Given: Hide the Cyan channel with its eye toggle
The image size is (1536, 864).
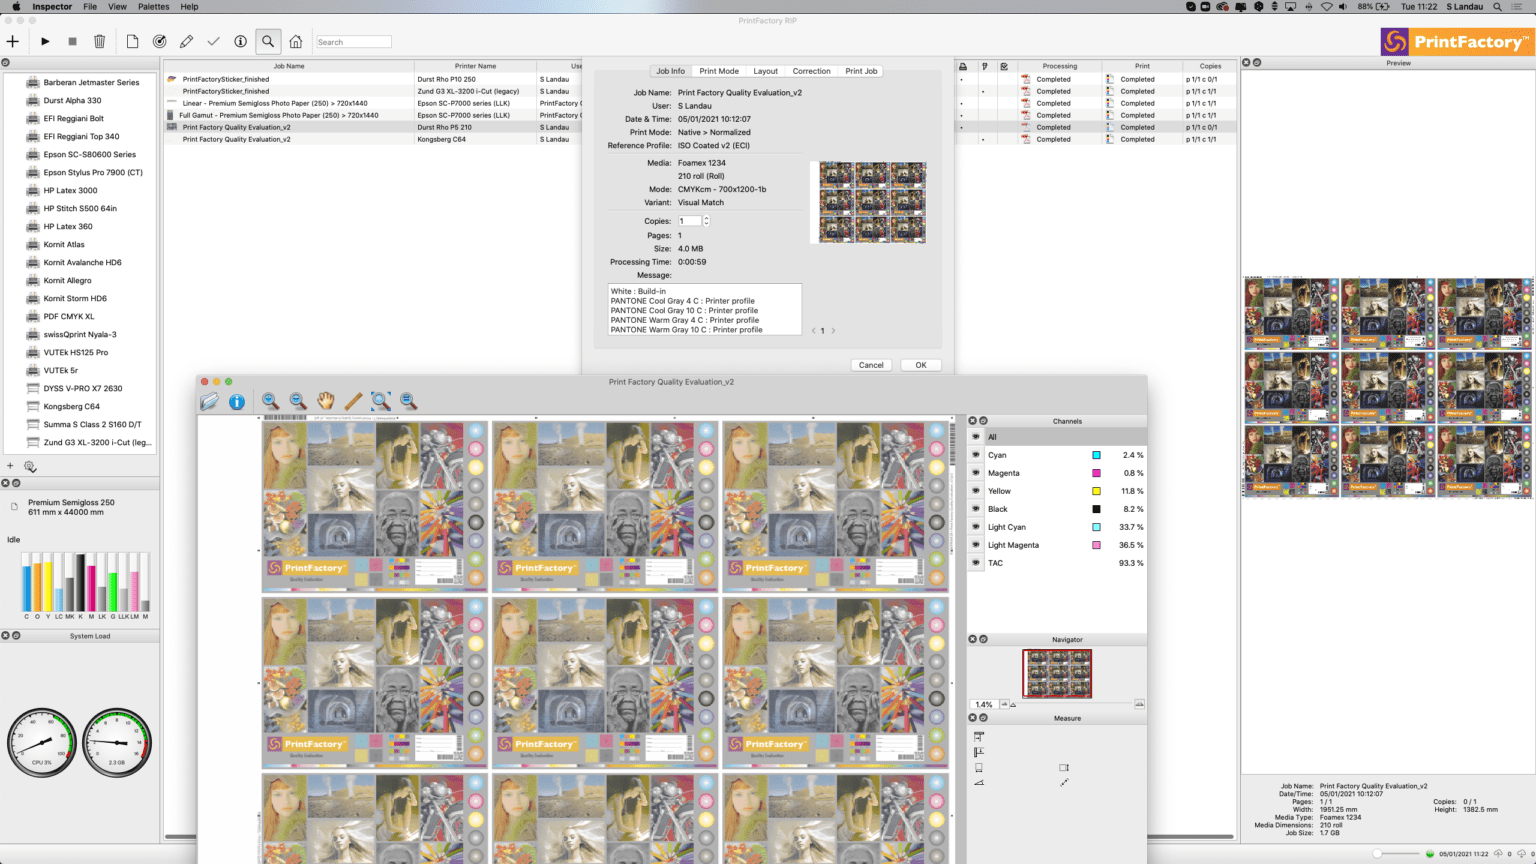Looking at the screenshot, I should click(975, 455).
